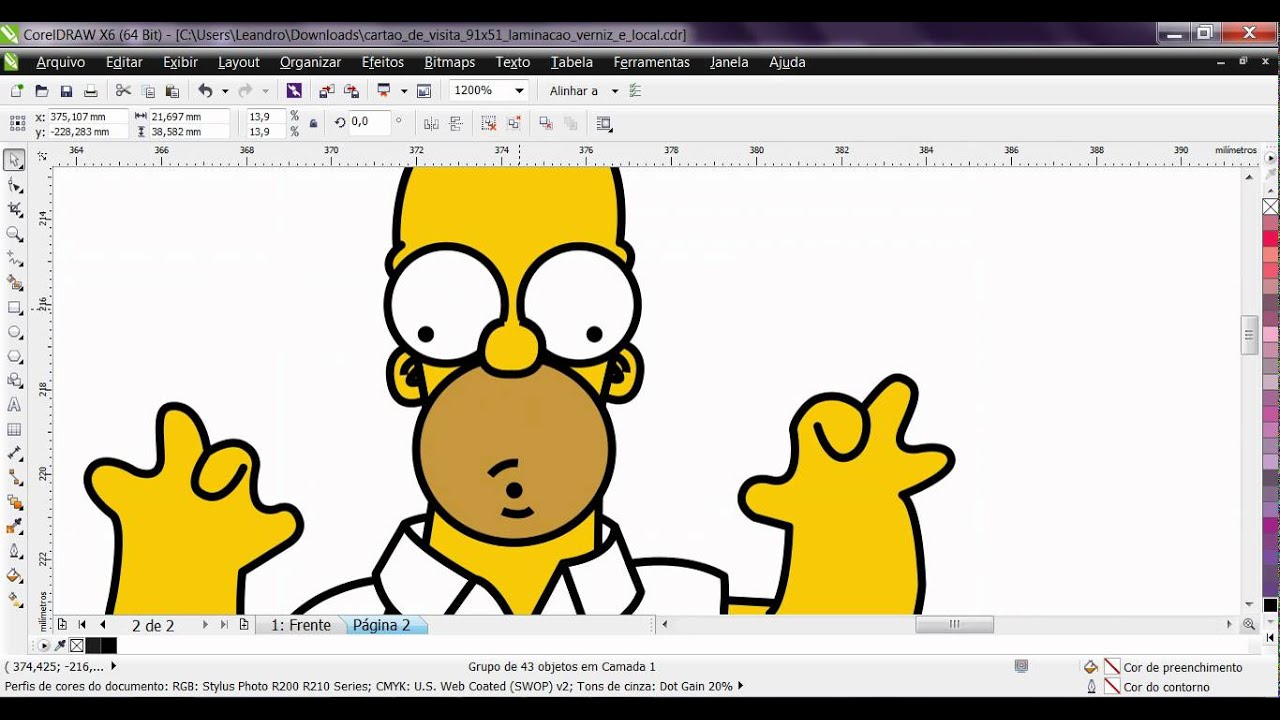1280x720 pixels.
Task: Click the Import icon
Action: [x=326, y=91]
